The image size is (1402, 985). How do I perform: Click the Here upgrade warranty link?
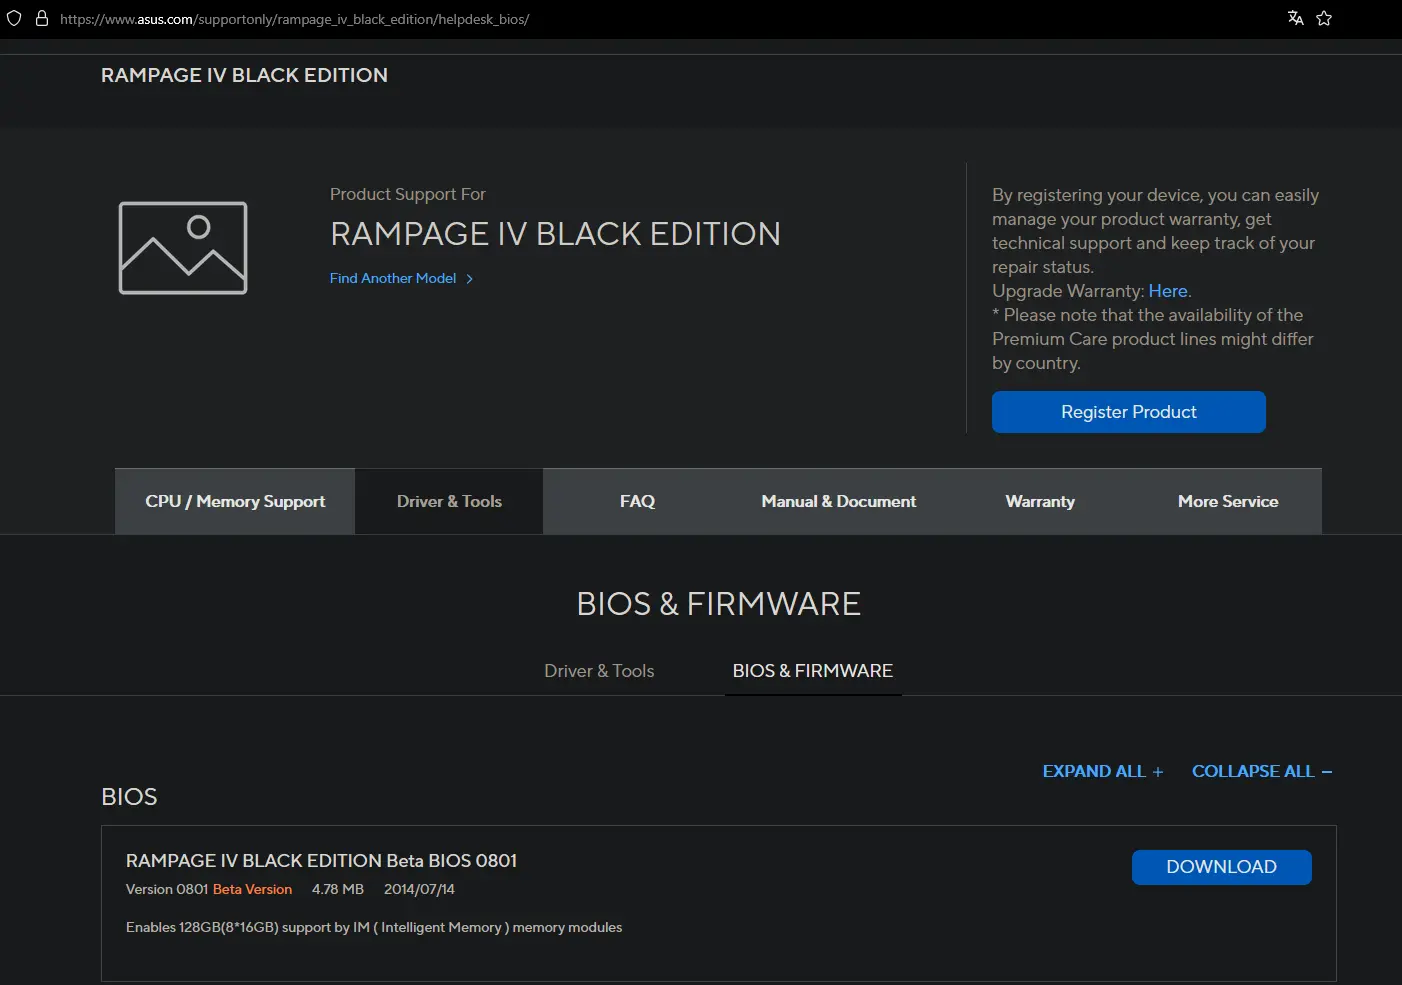click(1168, 291)
